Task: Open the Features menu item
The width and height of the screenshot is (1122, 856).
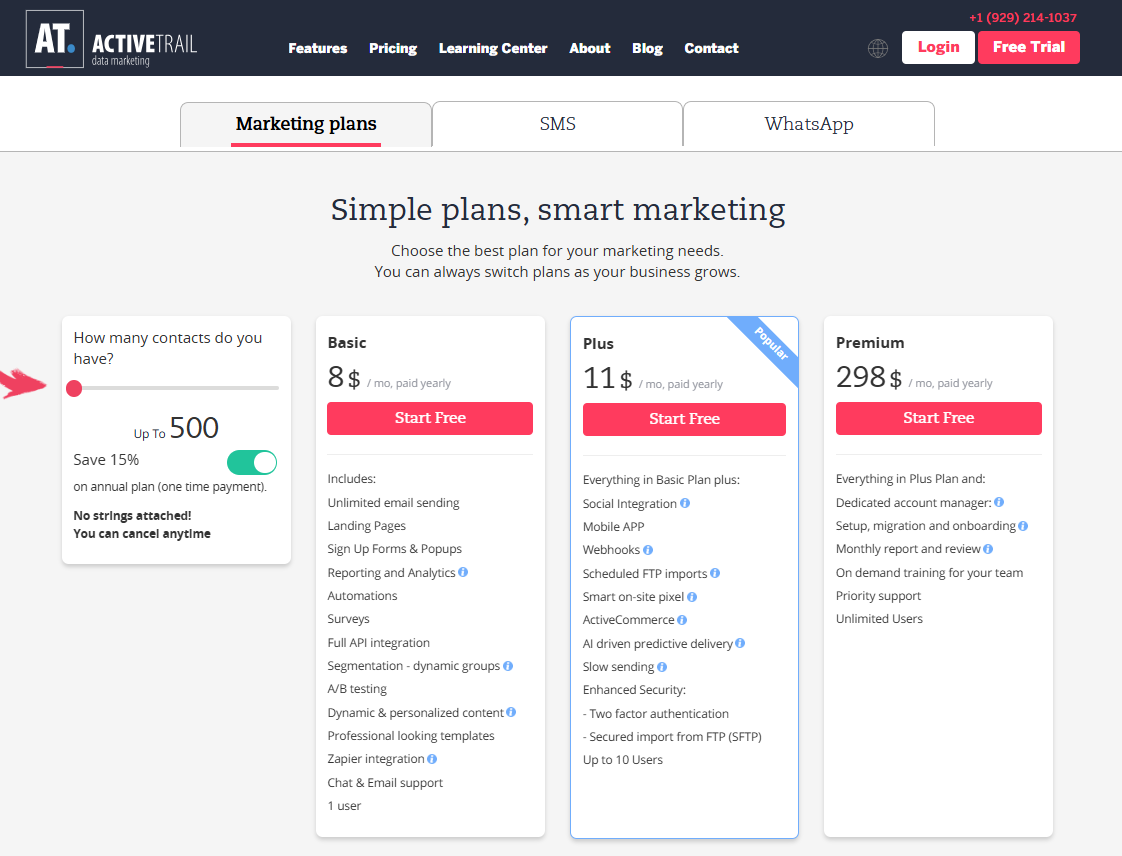Action: 318,48
